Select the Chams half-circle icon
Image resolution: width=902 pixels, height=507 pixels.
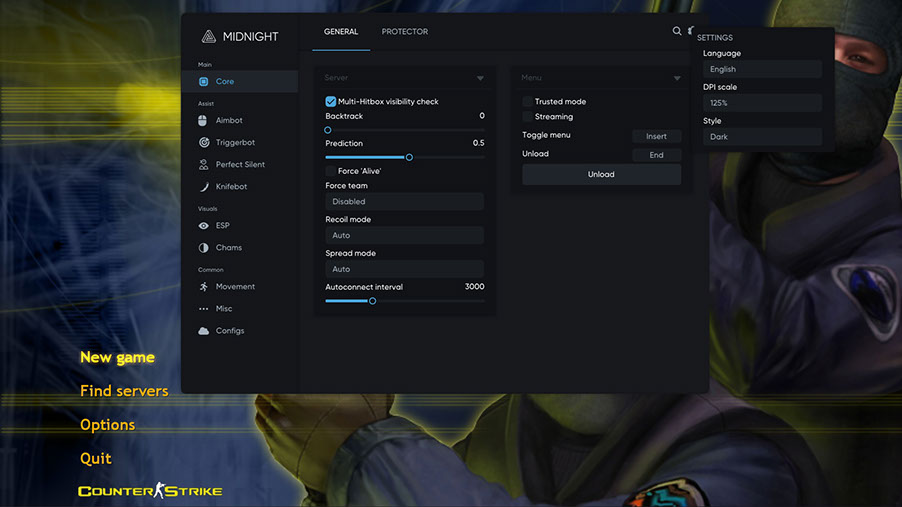click(204, 248)
